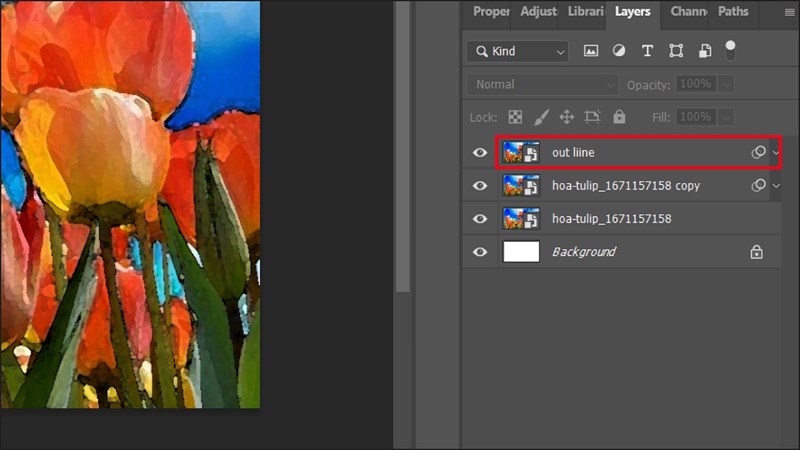Select the hoa-tulip copy layer thumbnail
The height and width of the screenshot is (450, 800).
coord(521,186)
